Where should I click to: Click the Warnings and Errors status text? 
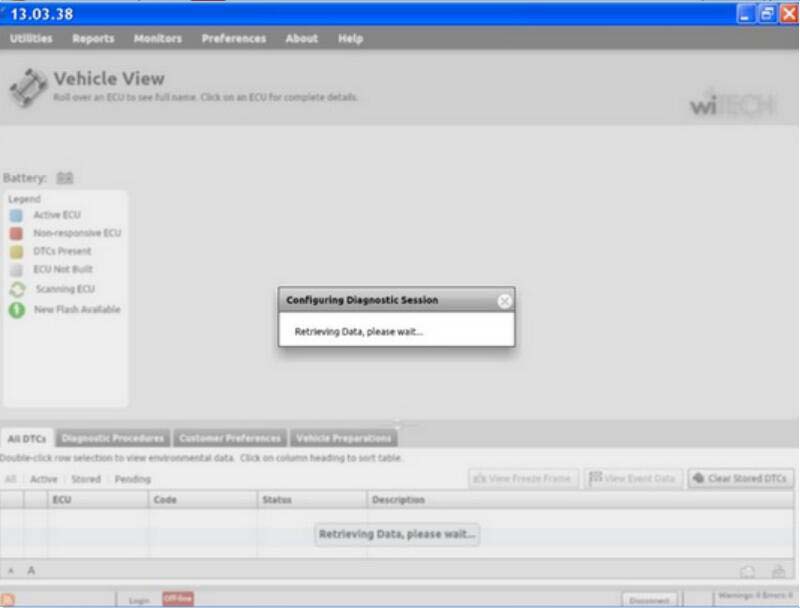pos(755,596)
